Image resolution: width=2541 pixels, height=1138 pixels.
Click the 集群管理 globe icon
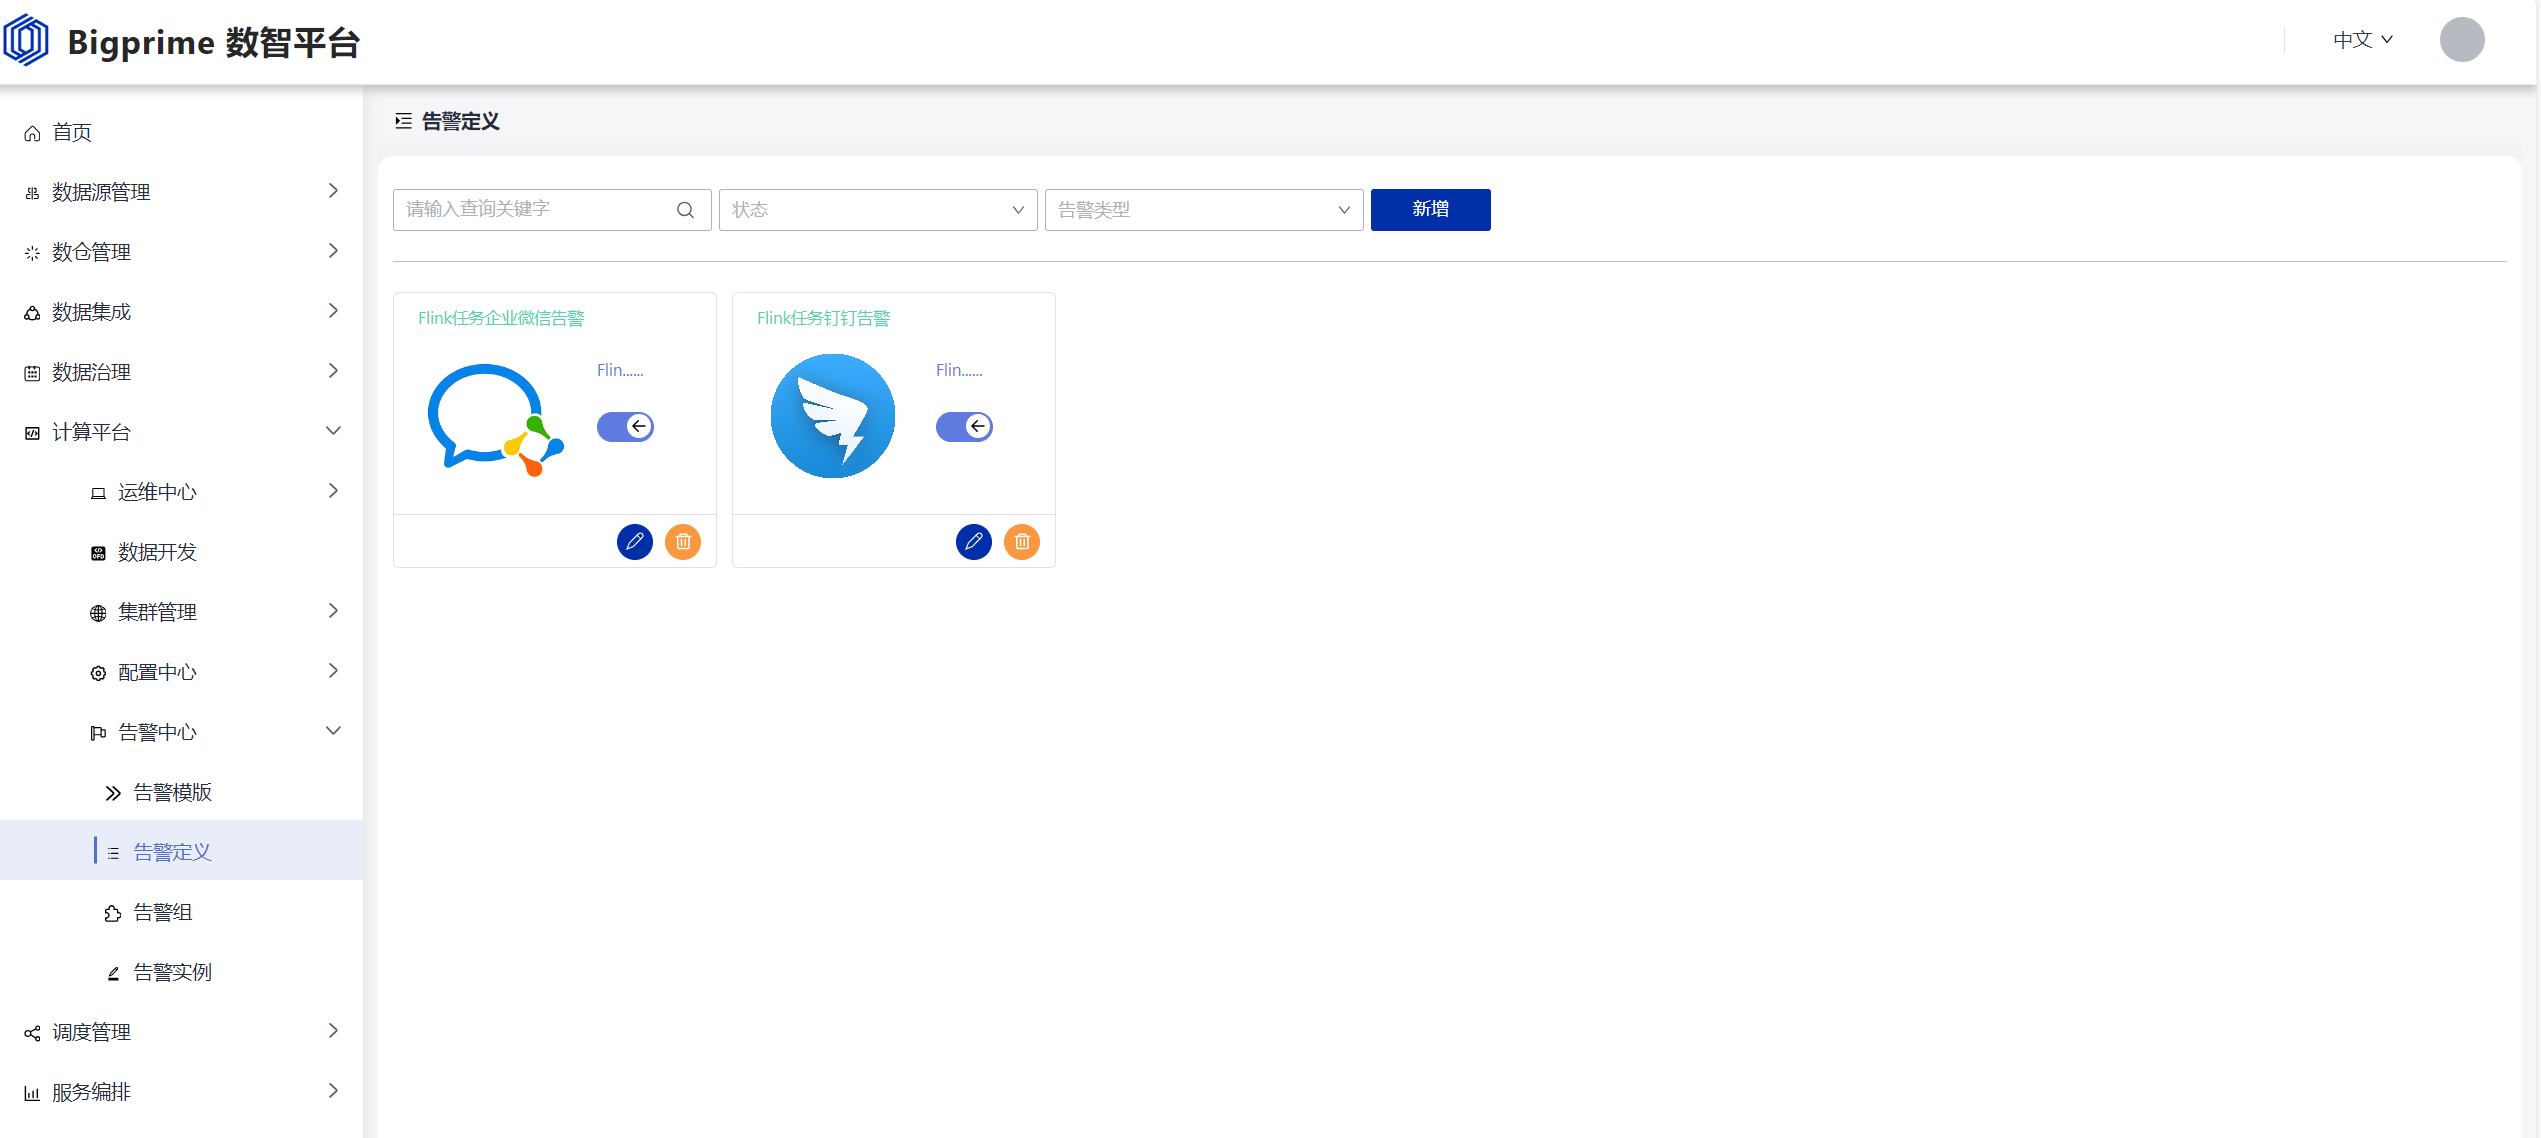tap(98, 613)
